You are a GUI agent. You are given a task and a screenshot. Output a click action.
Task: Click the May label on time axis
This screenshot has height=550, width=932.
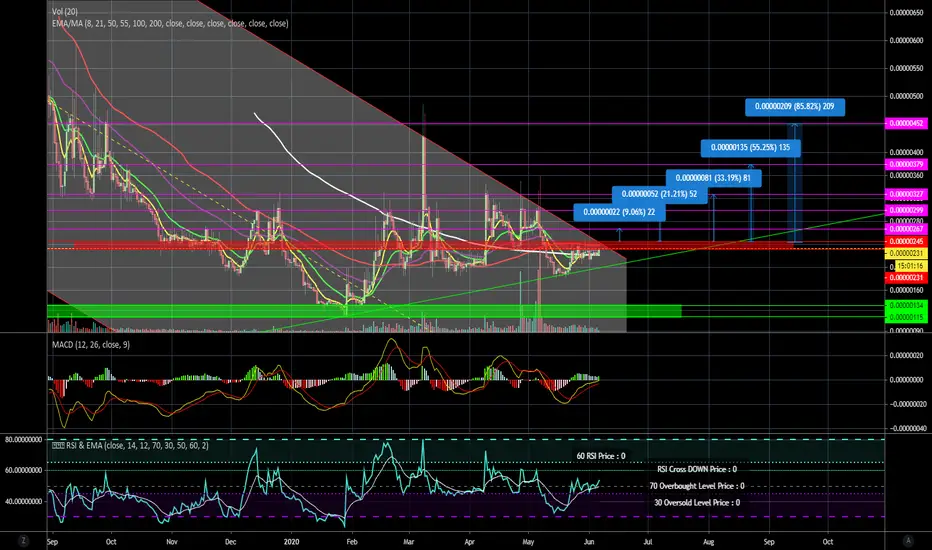click(528, 542)
